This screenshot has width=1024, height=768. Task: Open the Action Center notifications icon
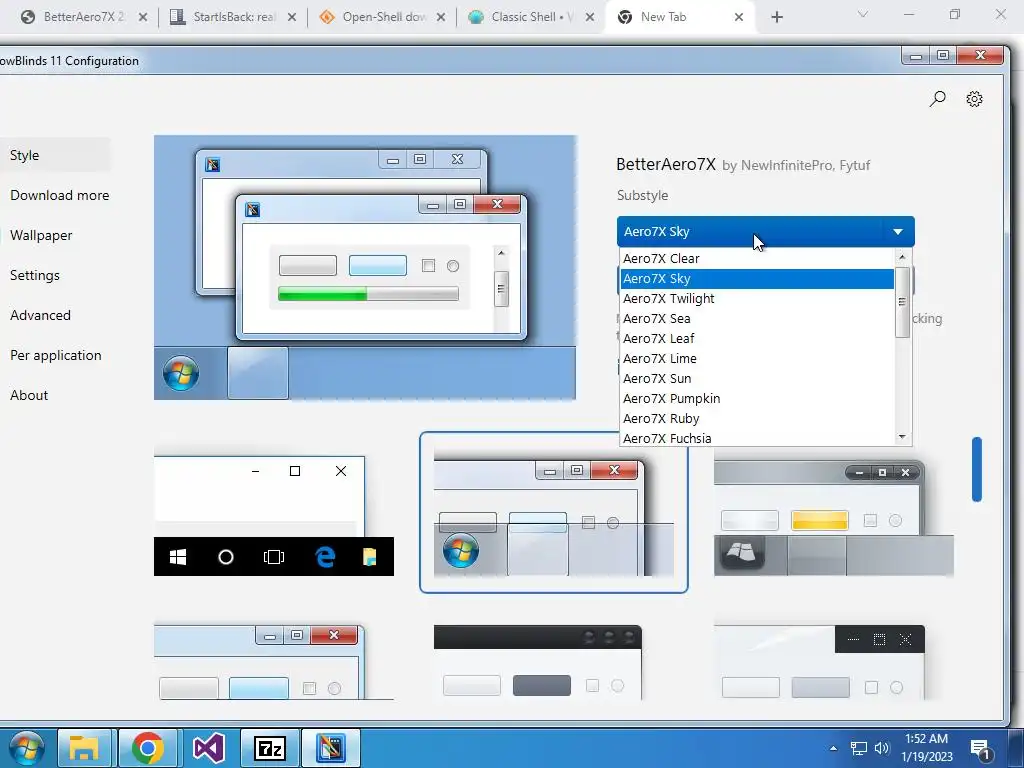981,749
